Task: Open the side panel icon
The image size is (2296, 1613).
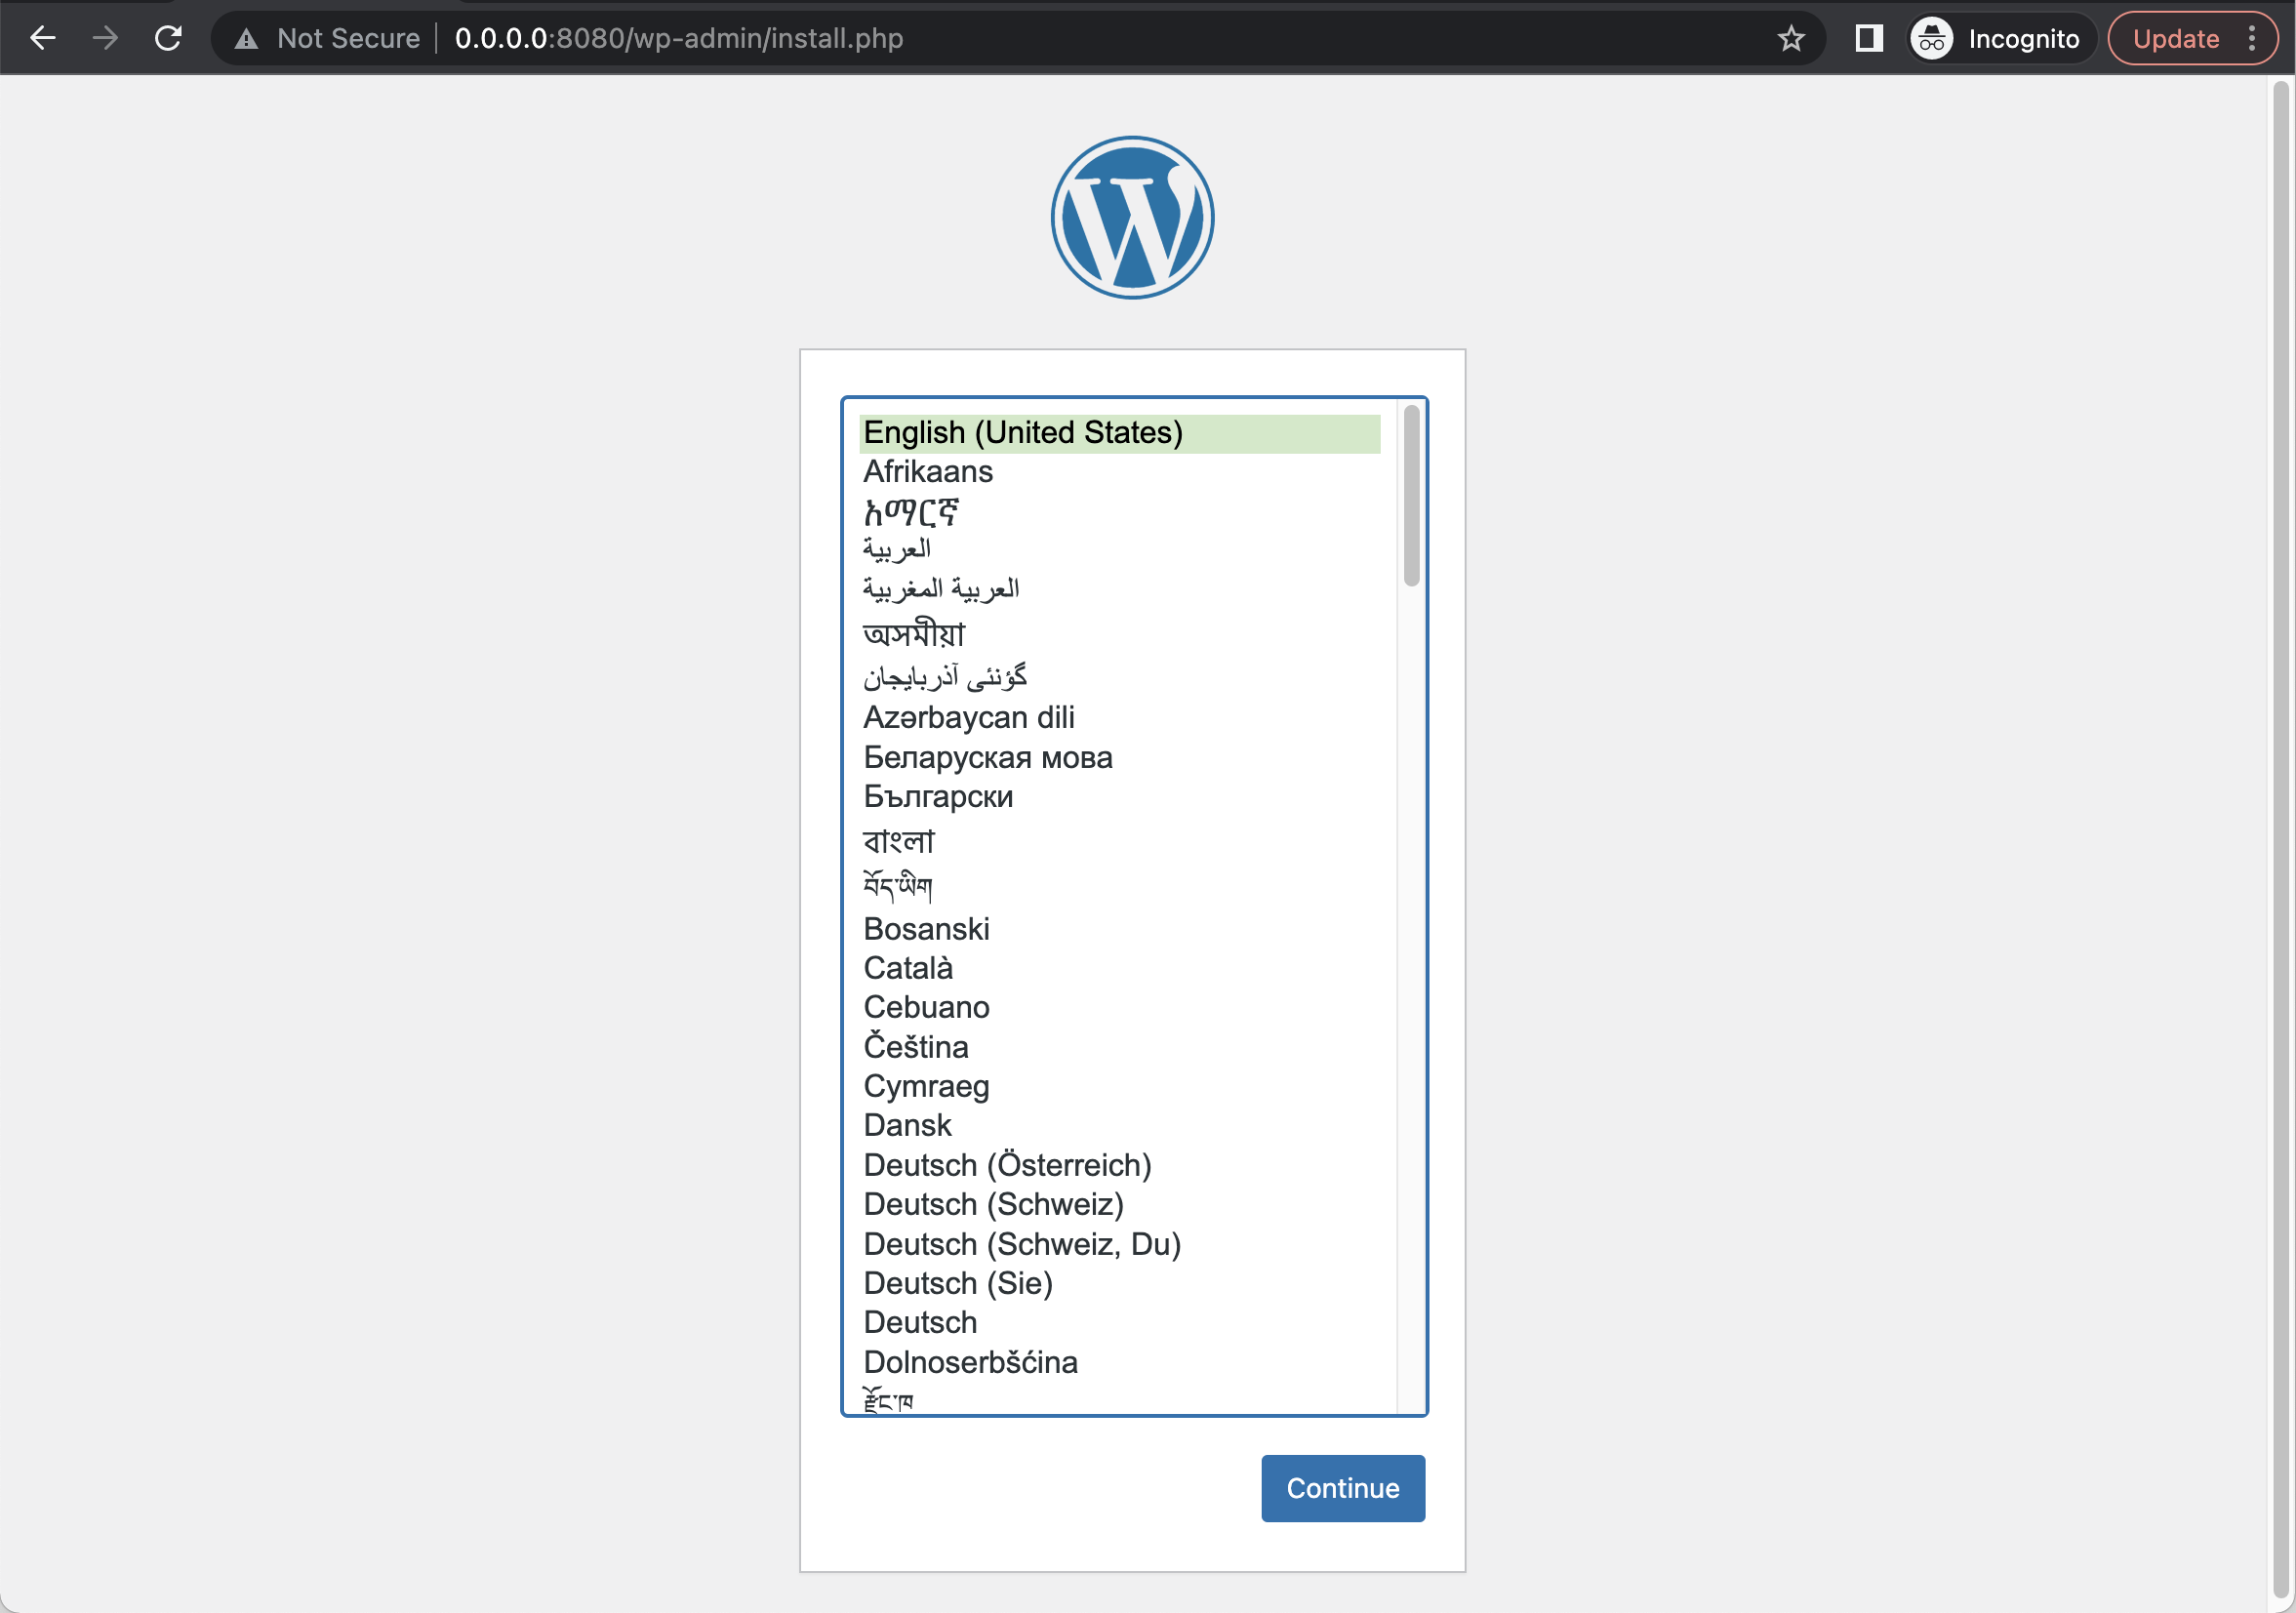Action: [1868, 38]
